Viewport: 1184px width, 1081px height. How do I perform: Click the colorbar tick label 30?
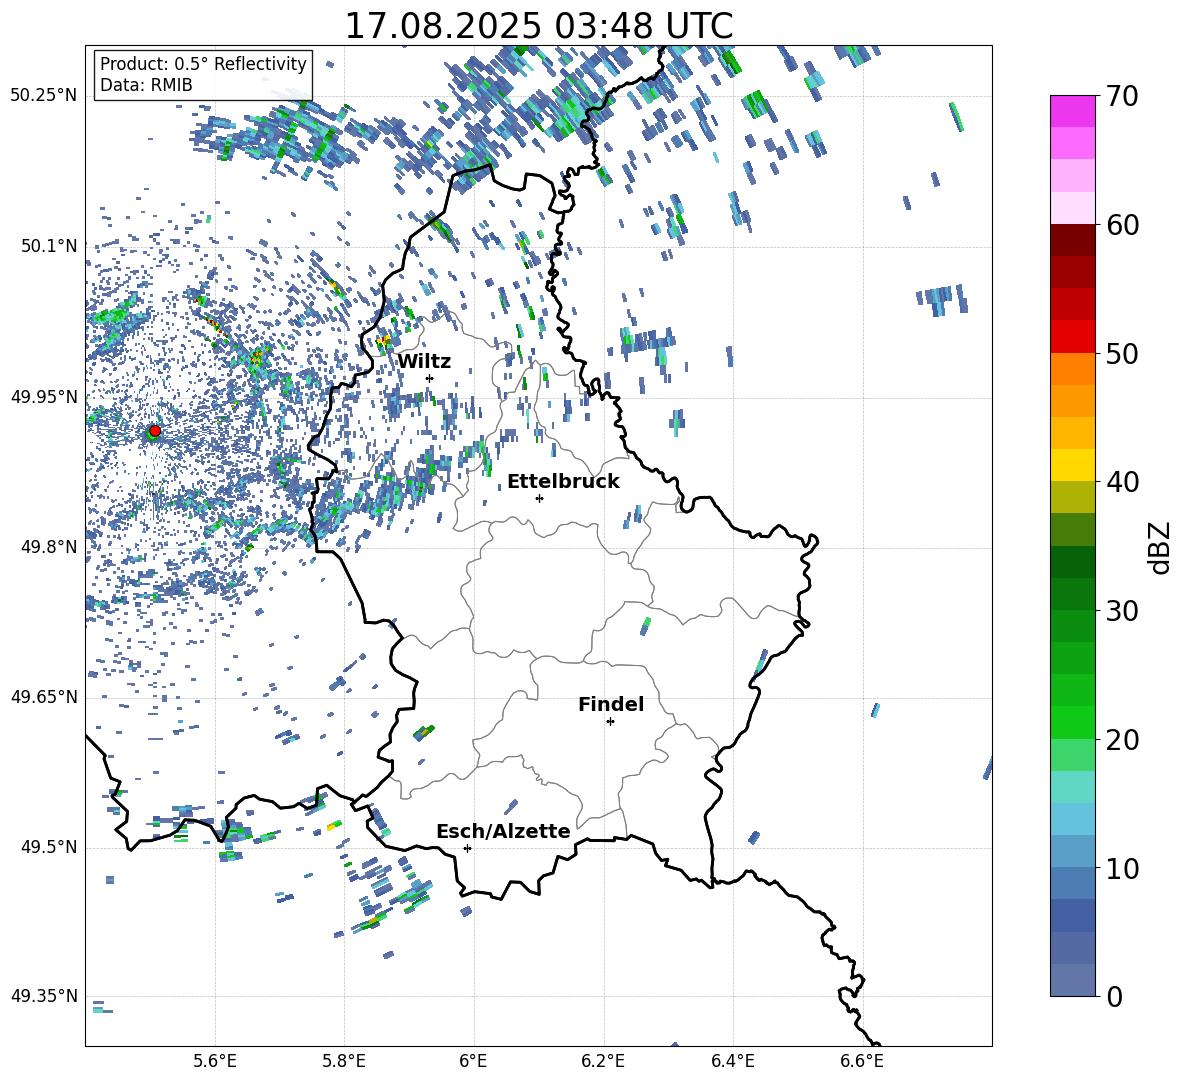click(x=1122, y=611)
